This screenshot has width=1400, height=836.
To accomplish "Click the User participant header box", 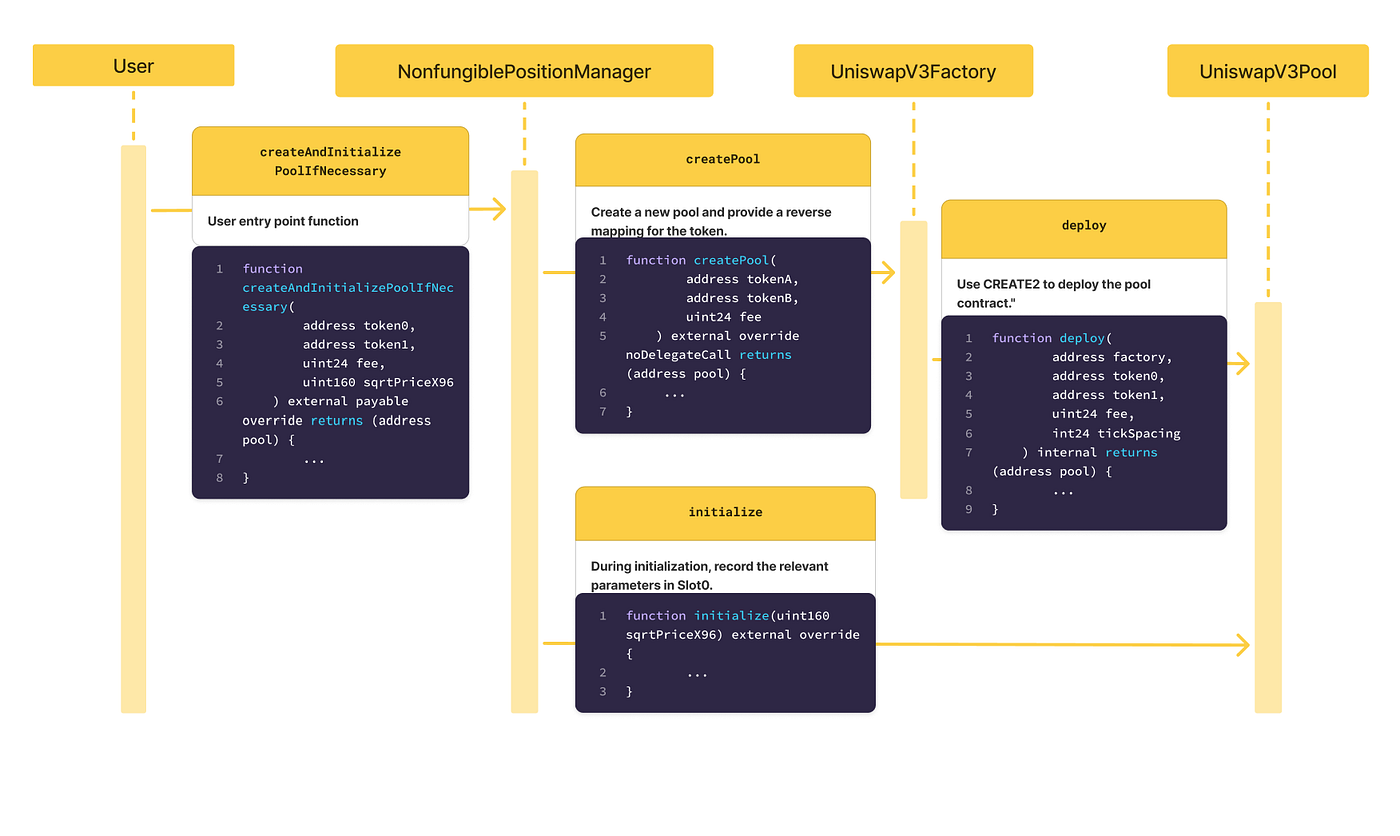I will (x=133, y=65).
